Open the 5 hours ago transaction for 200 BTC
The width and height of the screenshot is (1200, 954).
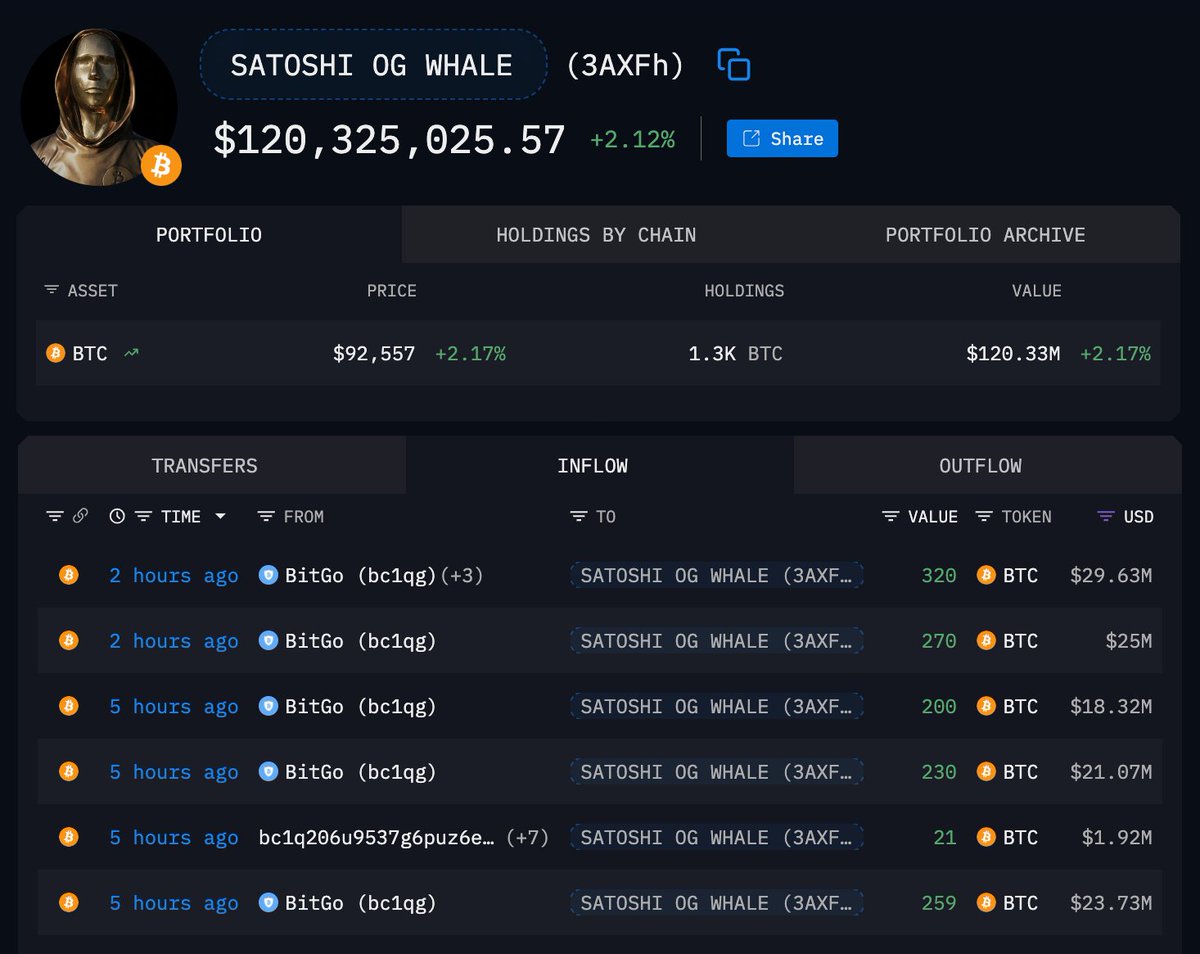click(x=174, y=707)
